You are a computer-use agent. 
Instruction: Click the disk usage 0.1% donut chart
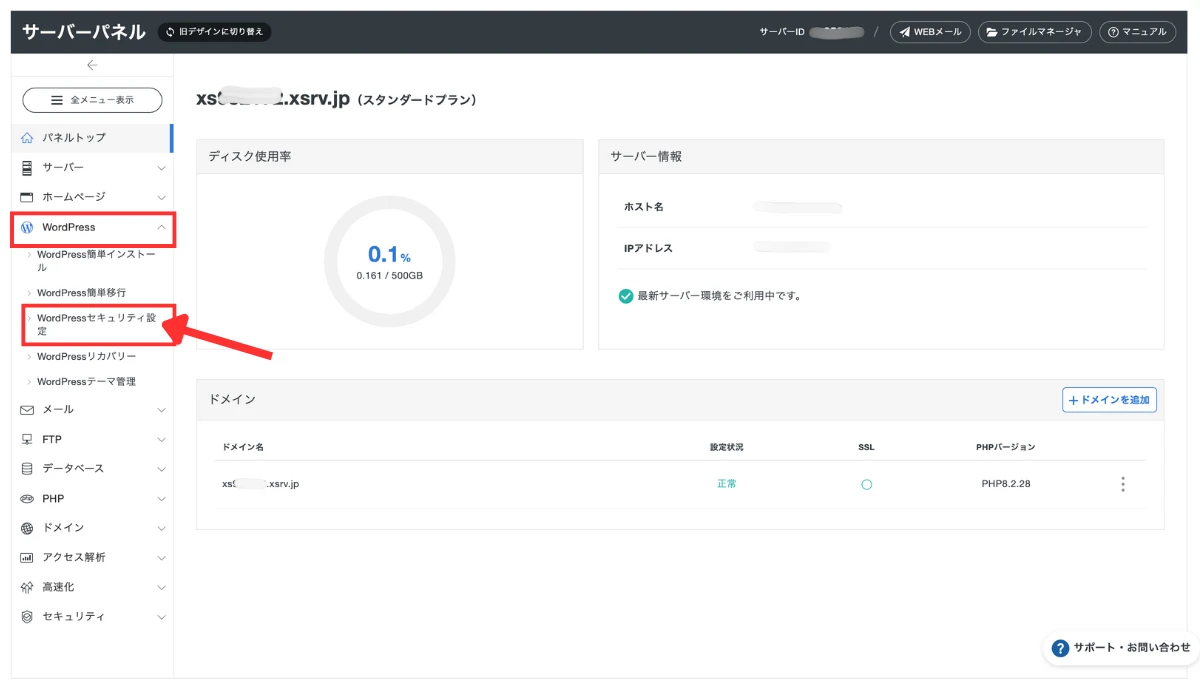[390, 262]
